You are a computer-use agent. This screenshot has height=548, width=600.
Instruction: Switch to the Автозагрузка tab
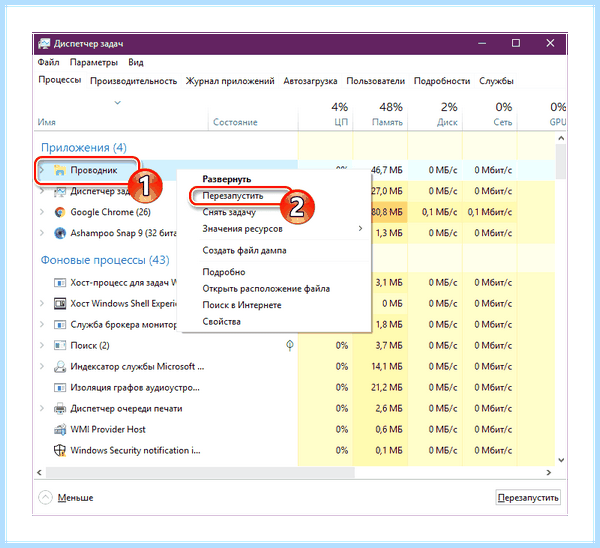tap(310, 81)
